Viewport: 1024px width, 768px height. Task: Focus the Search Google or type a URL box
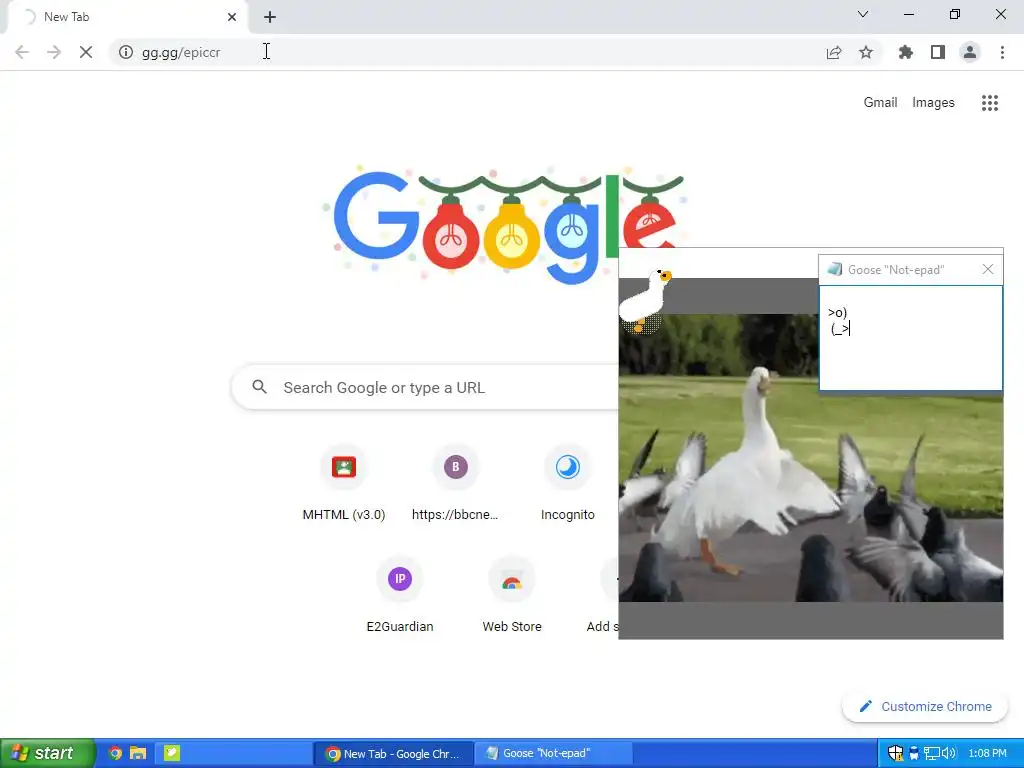pos(424,387)
